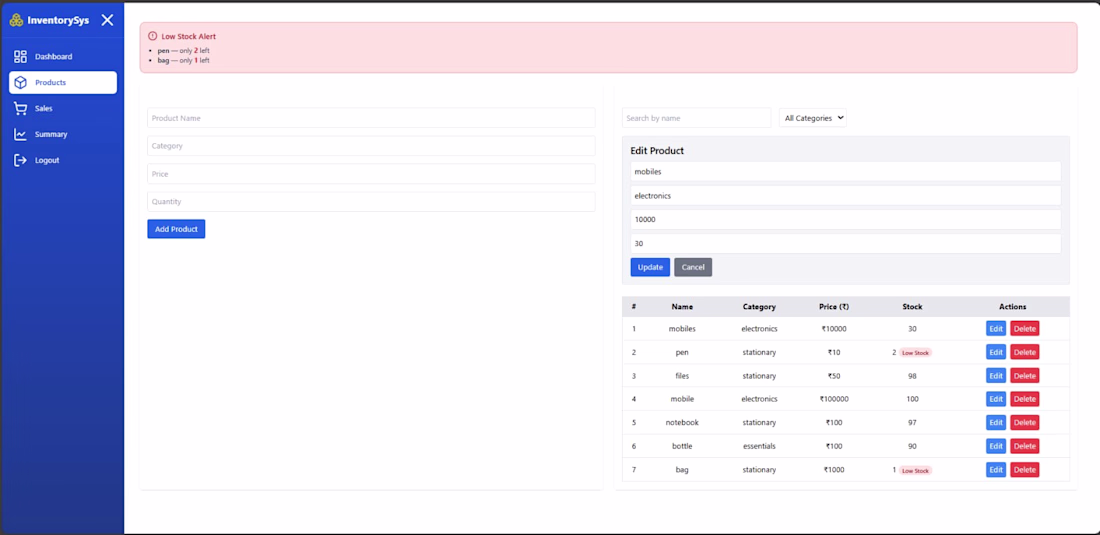Click the Low Stock Alert warning icon
Screen dimensions: 1100x535
(x=153, y=36)
